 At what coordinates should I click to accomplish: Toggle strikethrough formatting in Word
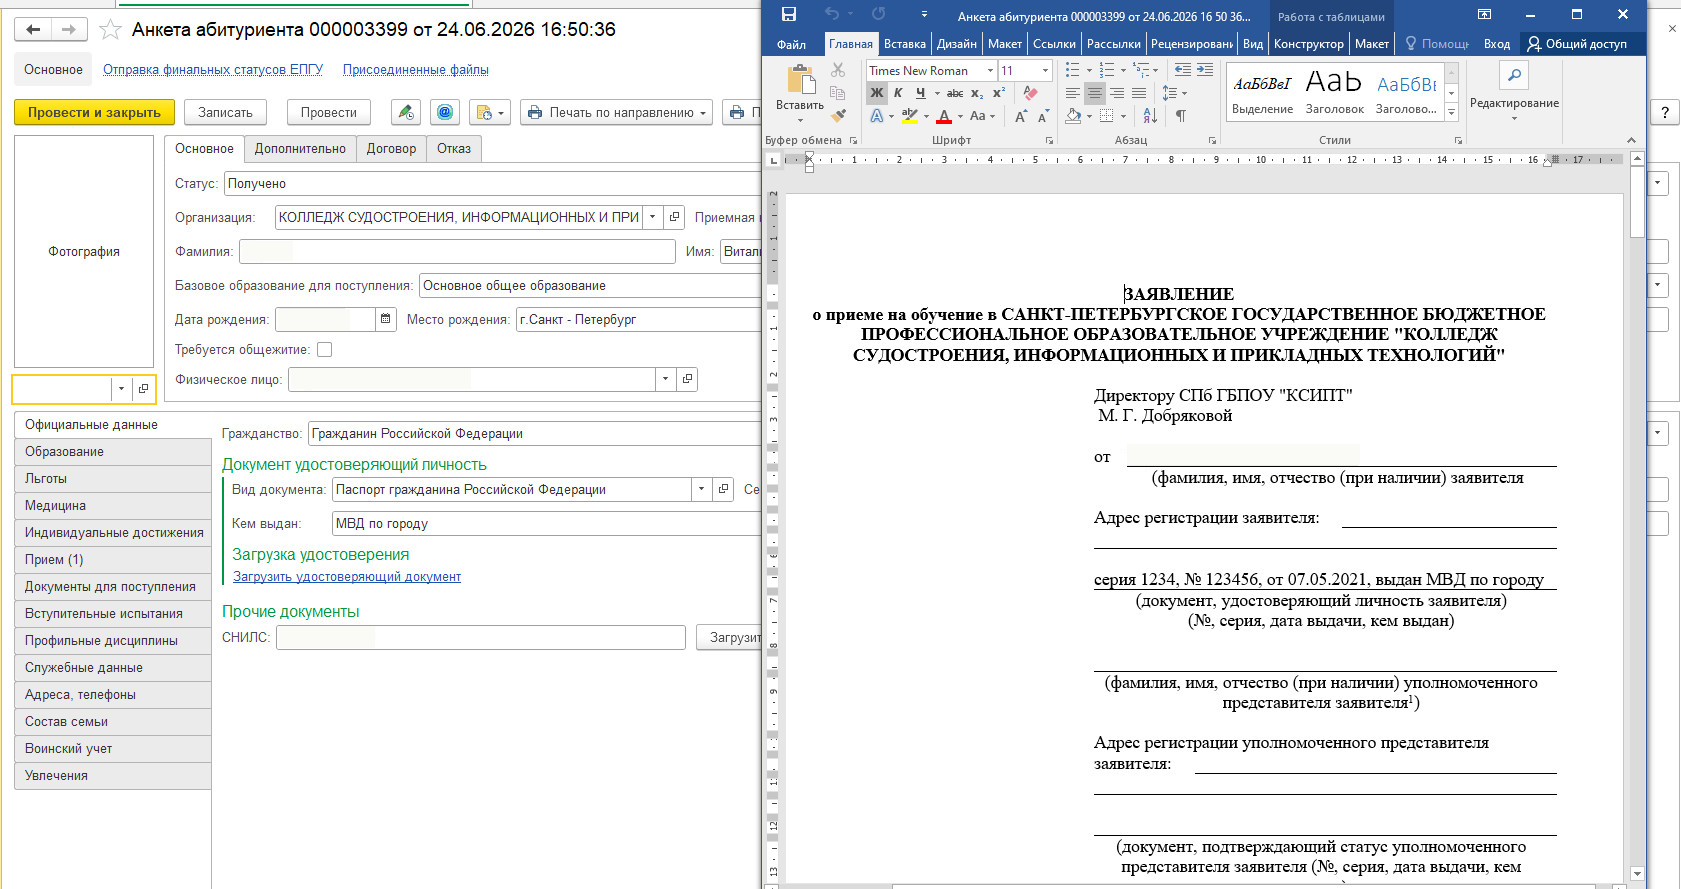click(955, 93)
